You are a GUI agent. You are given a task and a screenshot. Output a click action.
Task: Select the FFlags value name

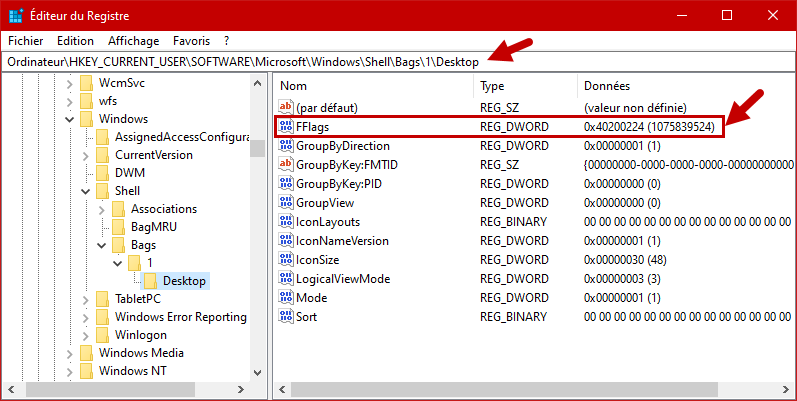click(313, 127)
